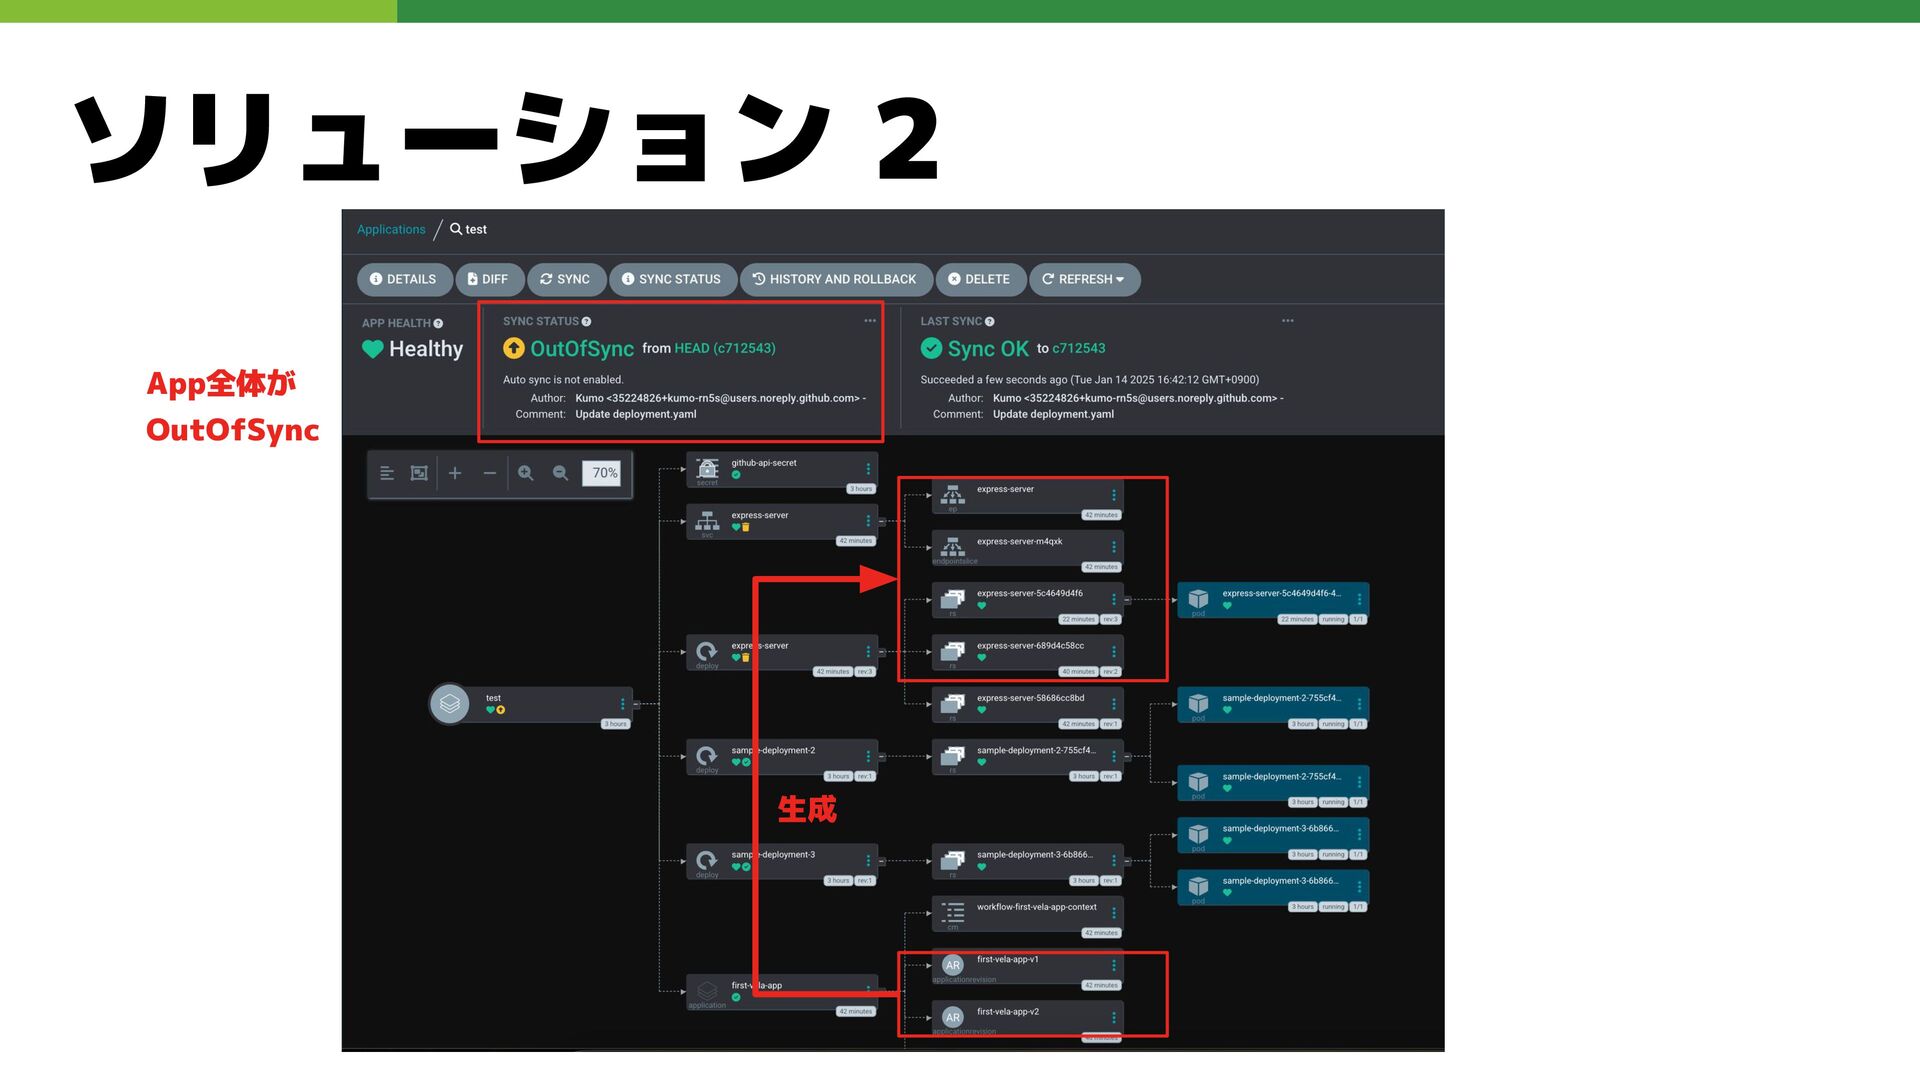Click the express-server svc node icon

[x=708, y=520]
